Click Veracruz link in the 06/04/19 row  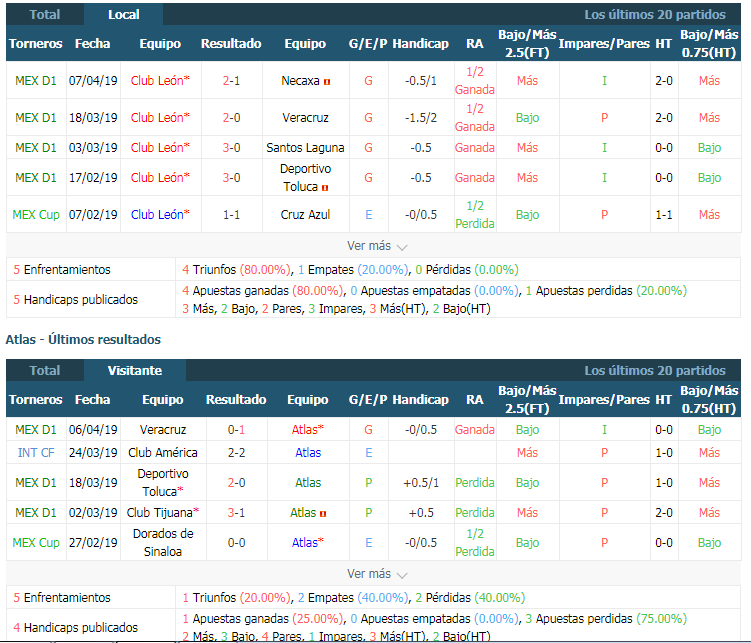163,429
